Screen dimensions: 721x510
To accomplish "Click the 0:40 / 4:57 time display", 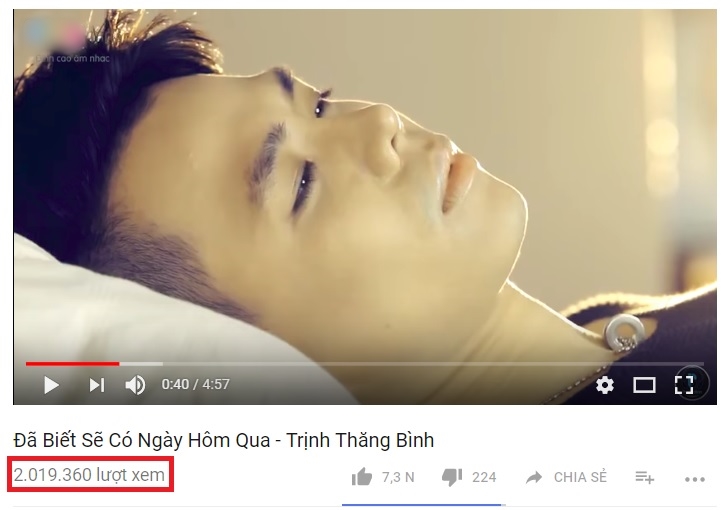I will [x=195, y=384].
